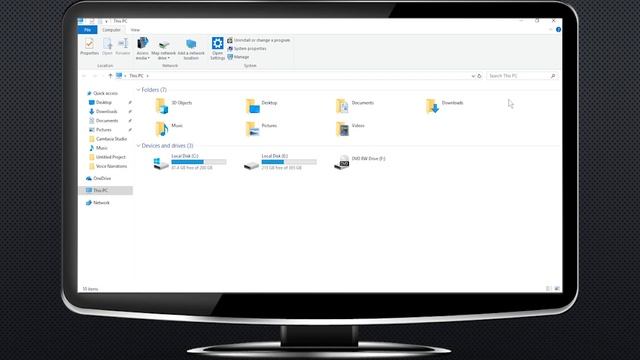Screen dimensions: 640x360
Task: Select This PC in sidebar
Action: pyautogui.click(x=105, y=190)
